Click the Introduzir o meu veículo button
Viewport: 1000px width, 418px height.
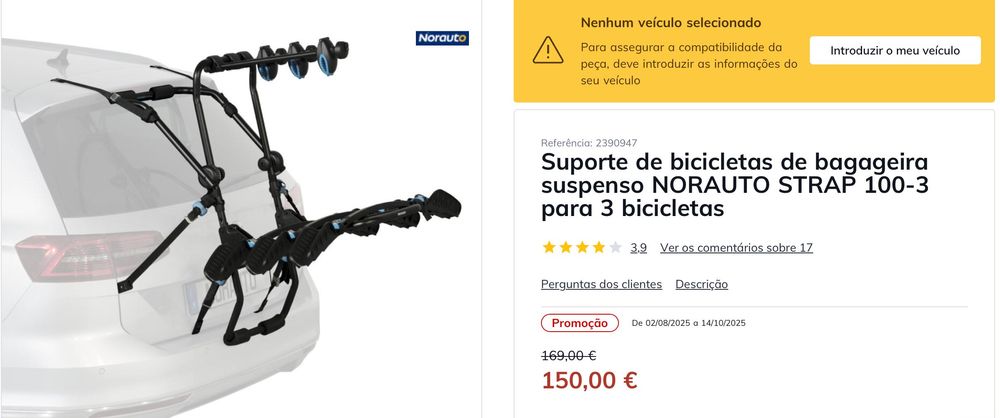[895, 50]
